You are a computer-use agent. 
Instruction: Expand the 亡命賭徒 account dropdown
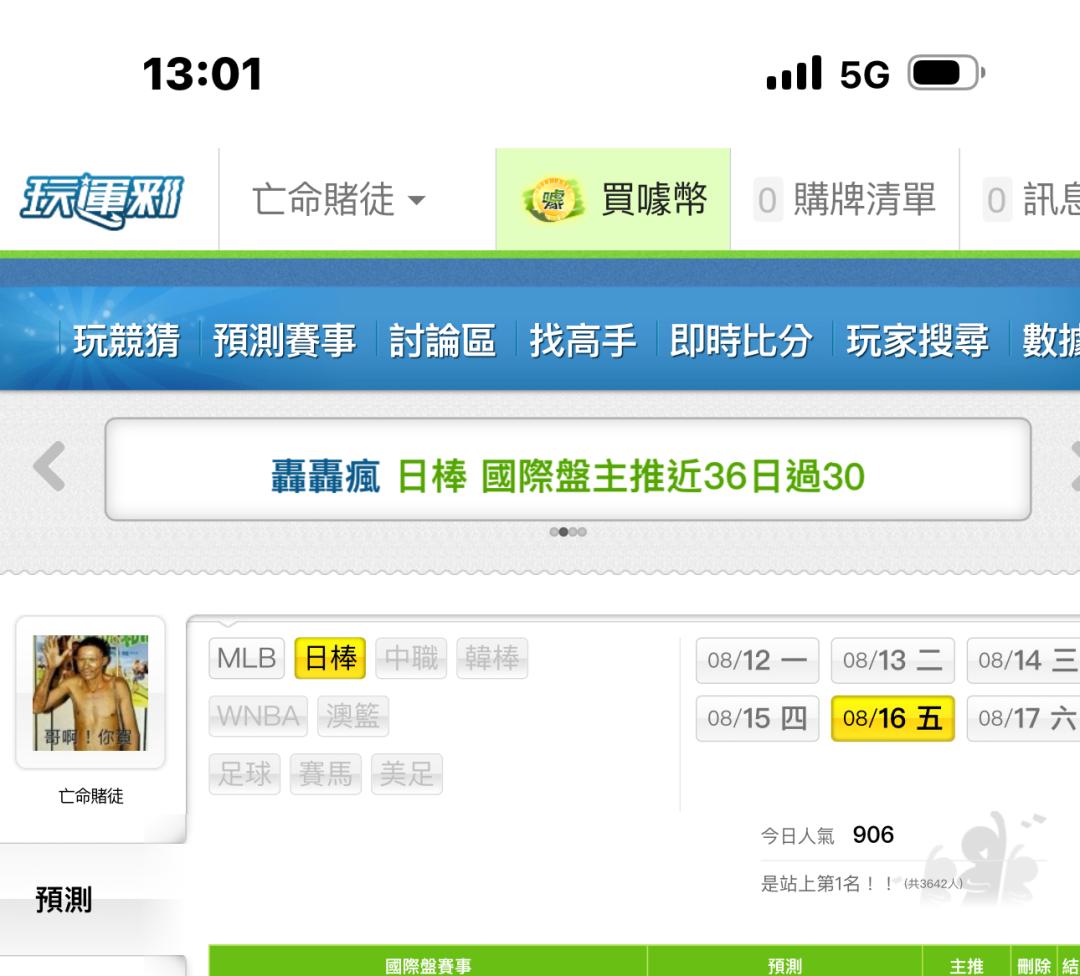pyautogui.click(x=339, y=200)
